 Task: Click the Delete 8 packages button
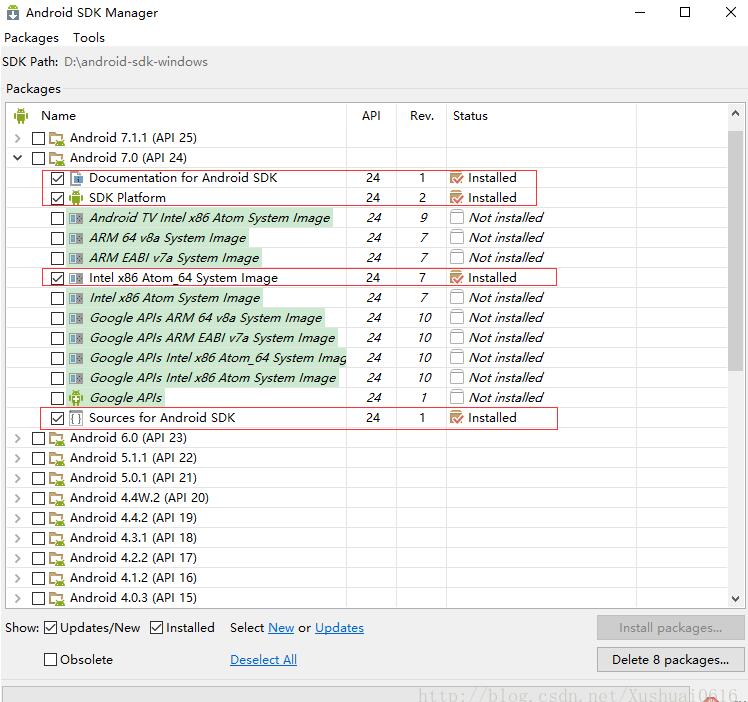pyautogui.click(x=670, y=660)
